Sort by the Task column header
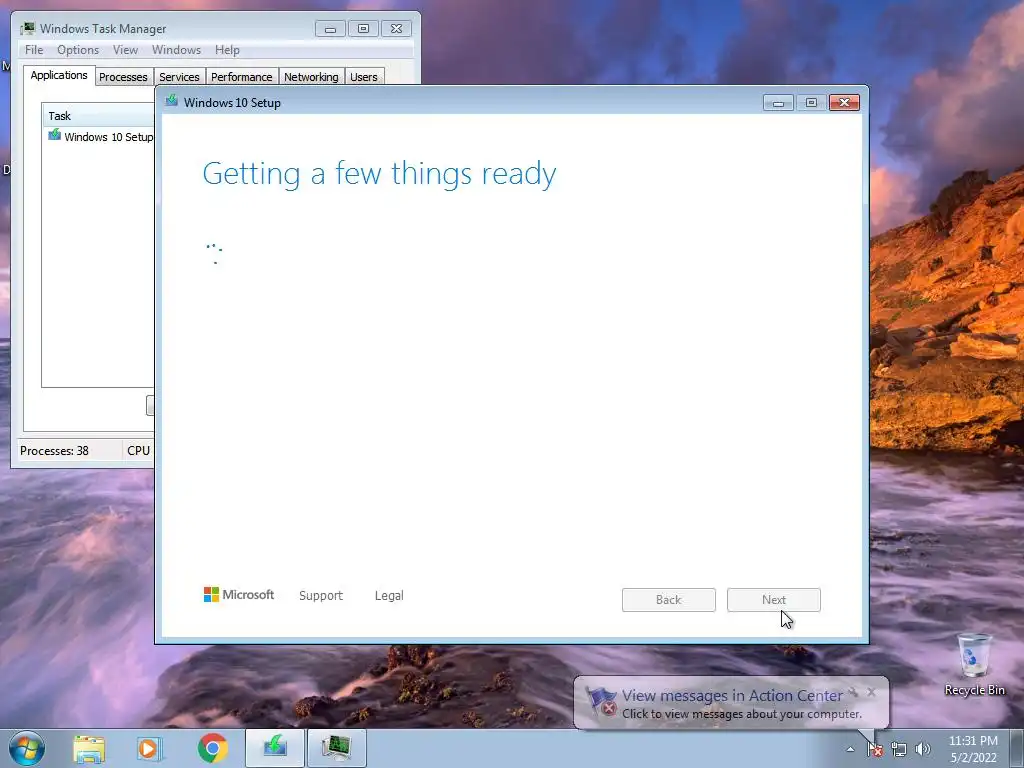Viewport: 1024px width, 768px height. tap(99, 116)
